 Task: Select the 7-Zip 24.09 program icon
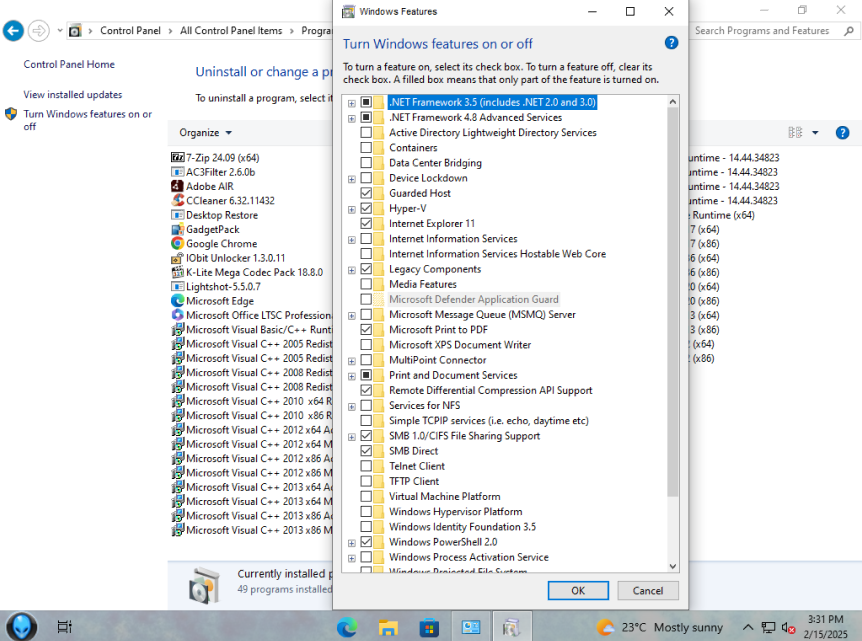point(178,158)
